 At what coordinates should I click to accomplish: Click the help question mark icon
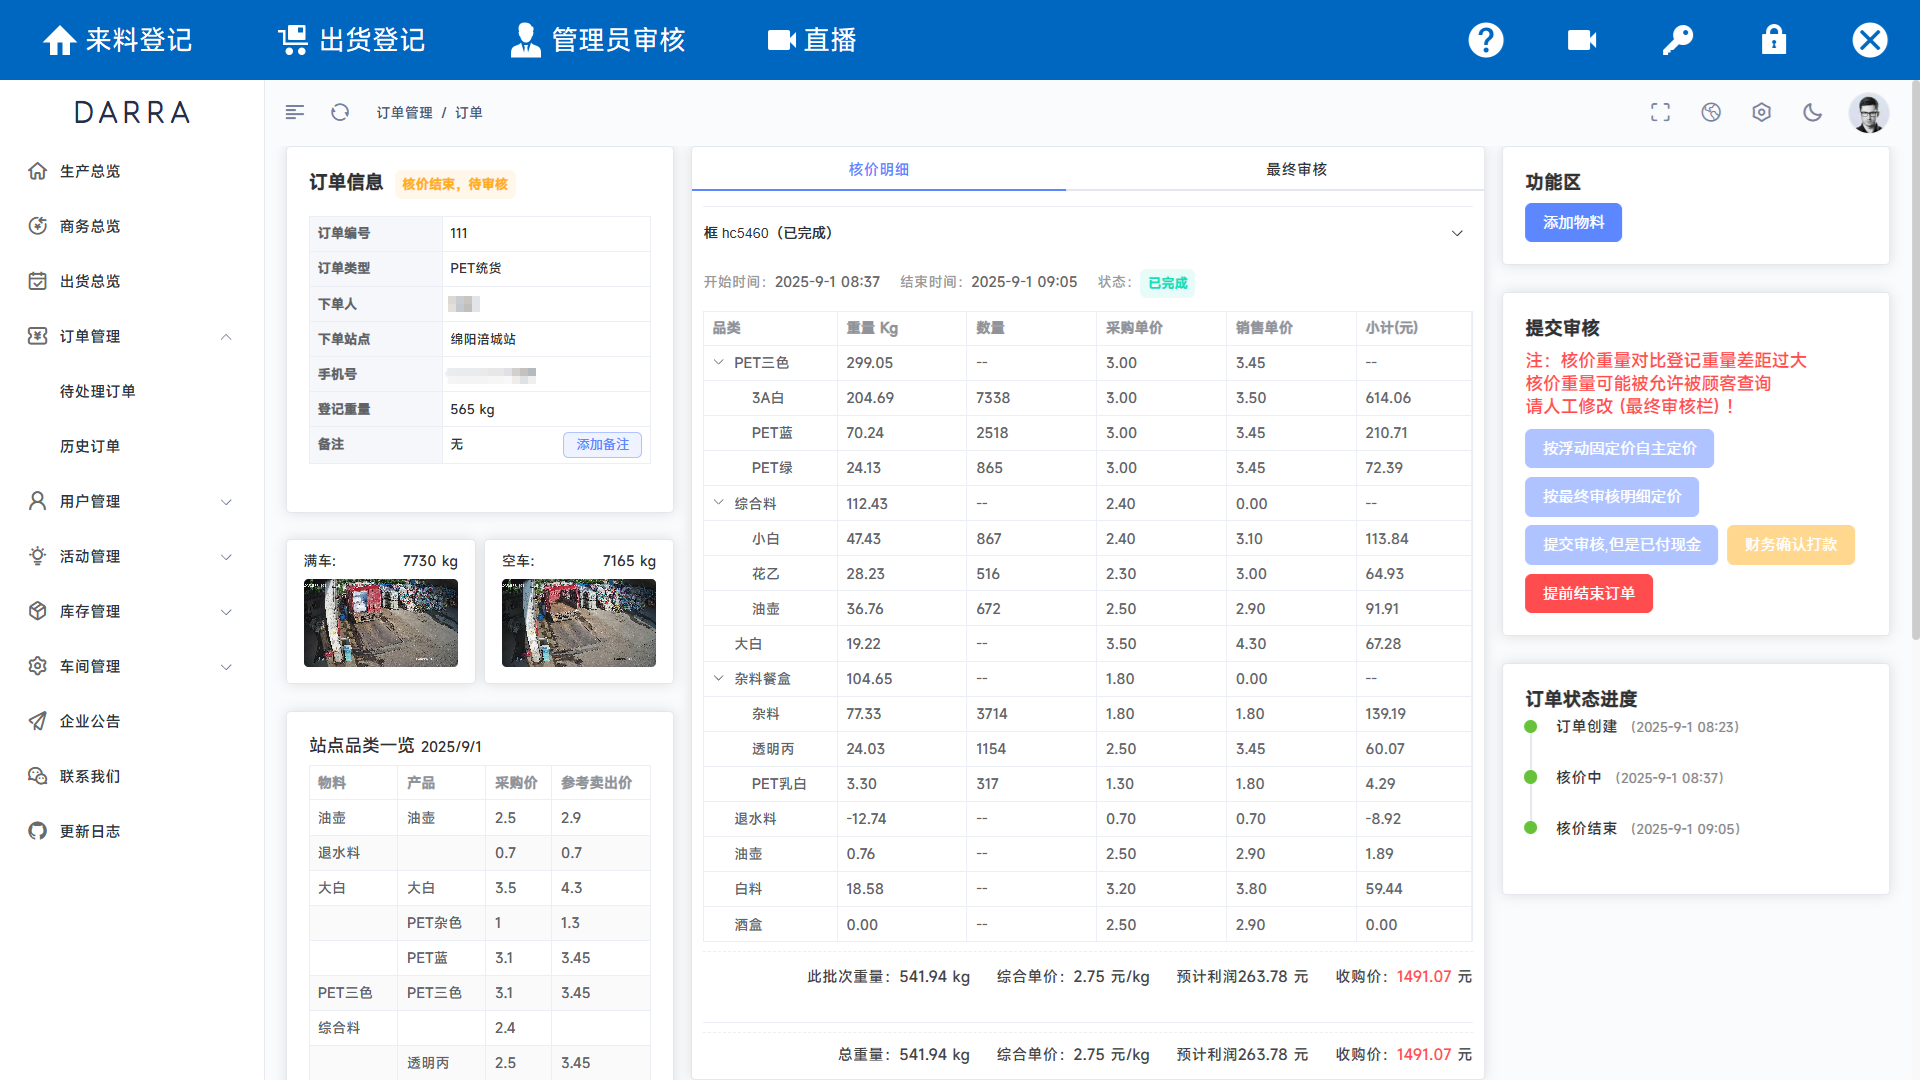[1486, 40]
